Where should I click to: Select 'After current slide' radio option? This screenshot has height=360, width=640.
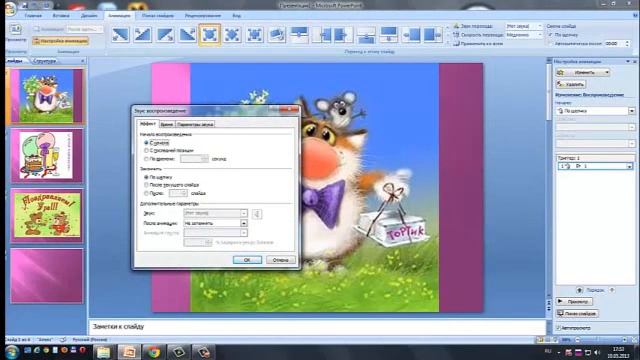coord(146,185)
